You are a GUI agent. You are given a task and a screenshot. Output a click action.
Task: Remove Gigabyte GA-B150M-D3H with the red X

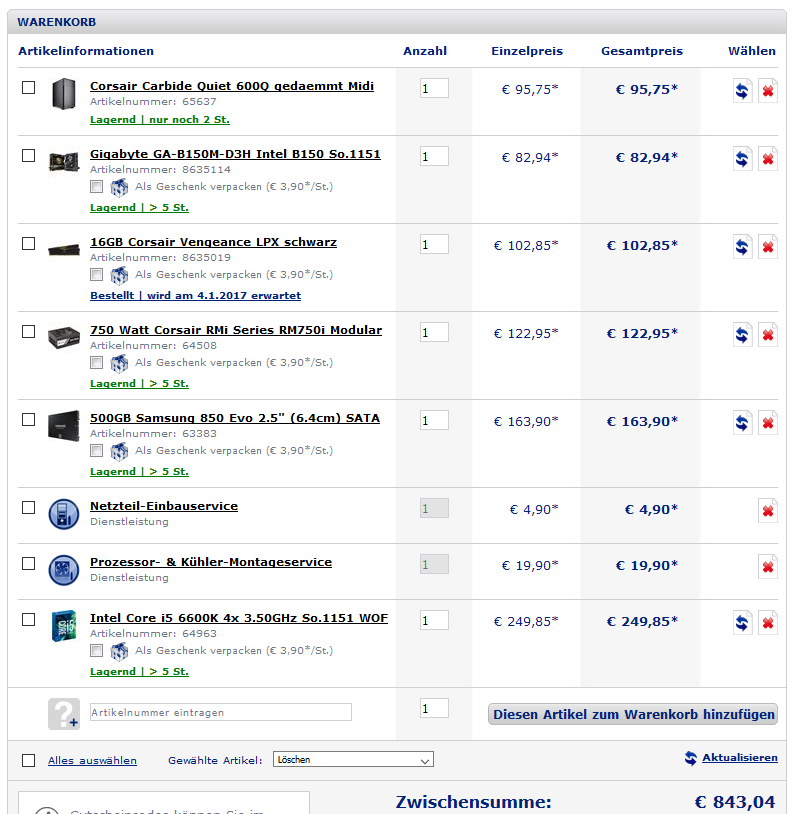click(768, 159)
